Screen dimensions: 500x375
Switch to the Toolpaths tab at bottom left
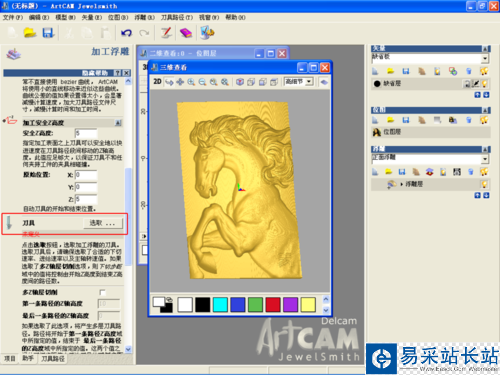tap(53, 358)
